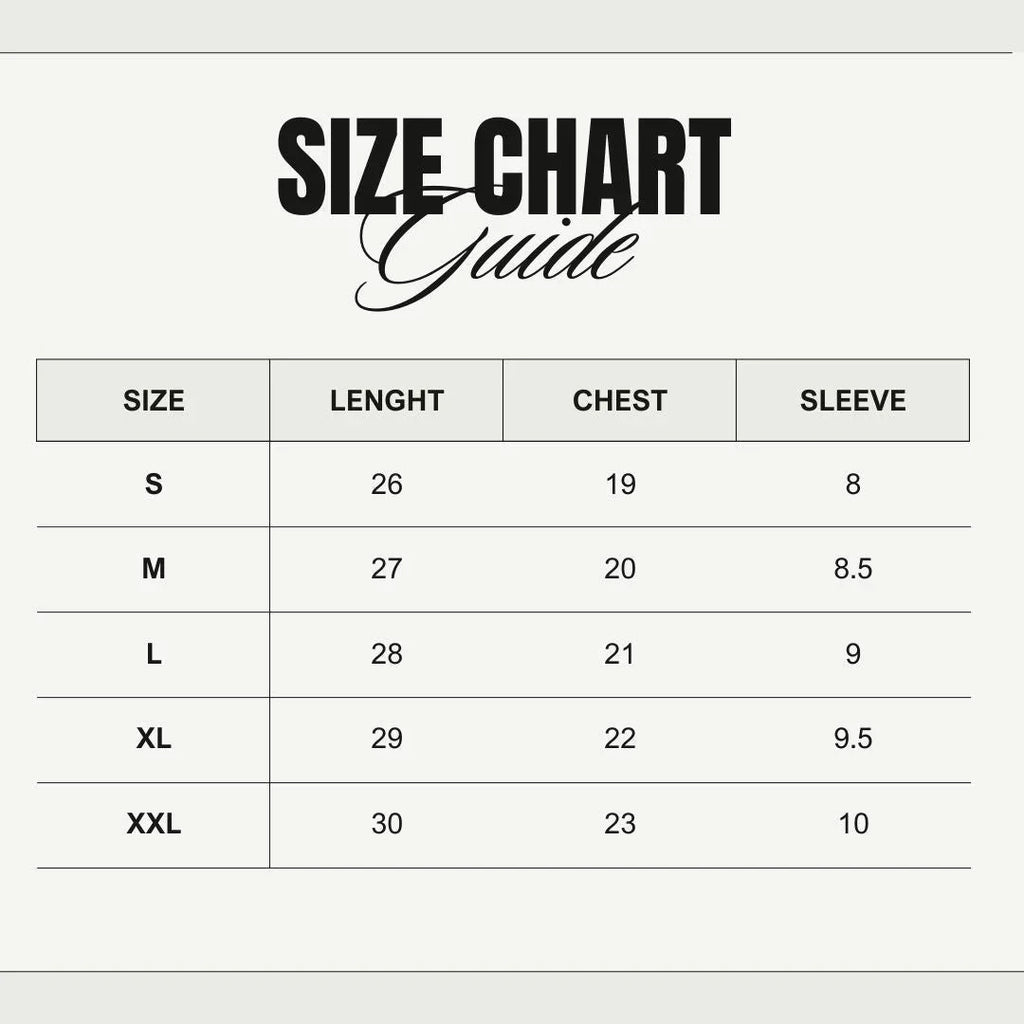Select chest value 21 for size L
Screen dimensions: 1024x1024
(620, 655)
